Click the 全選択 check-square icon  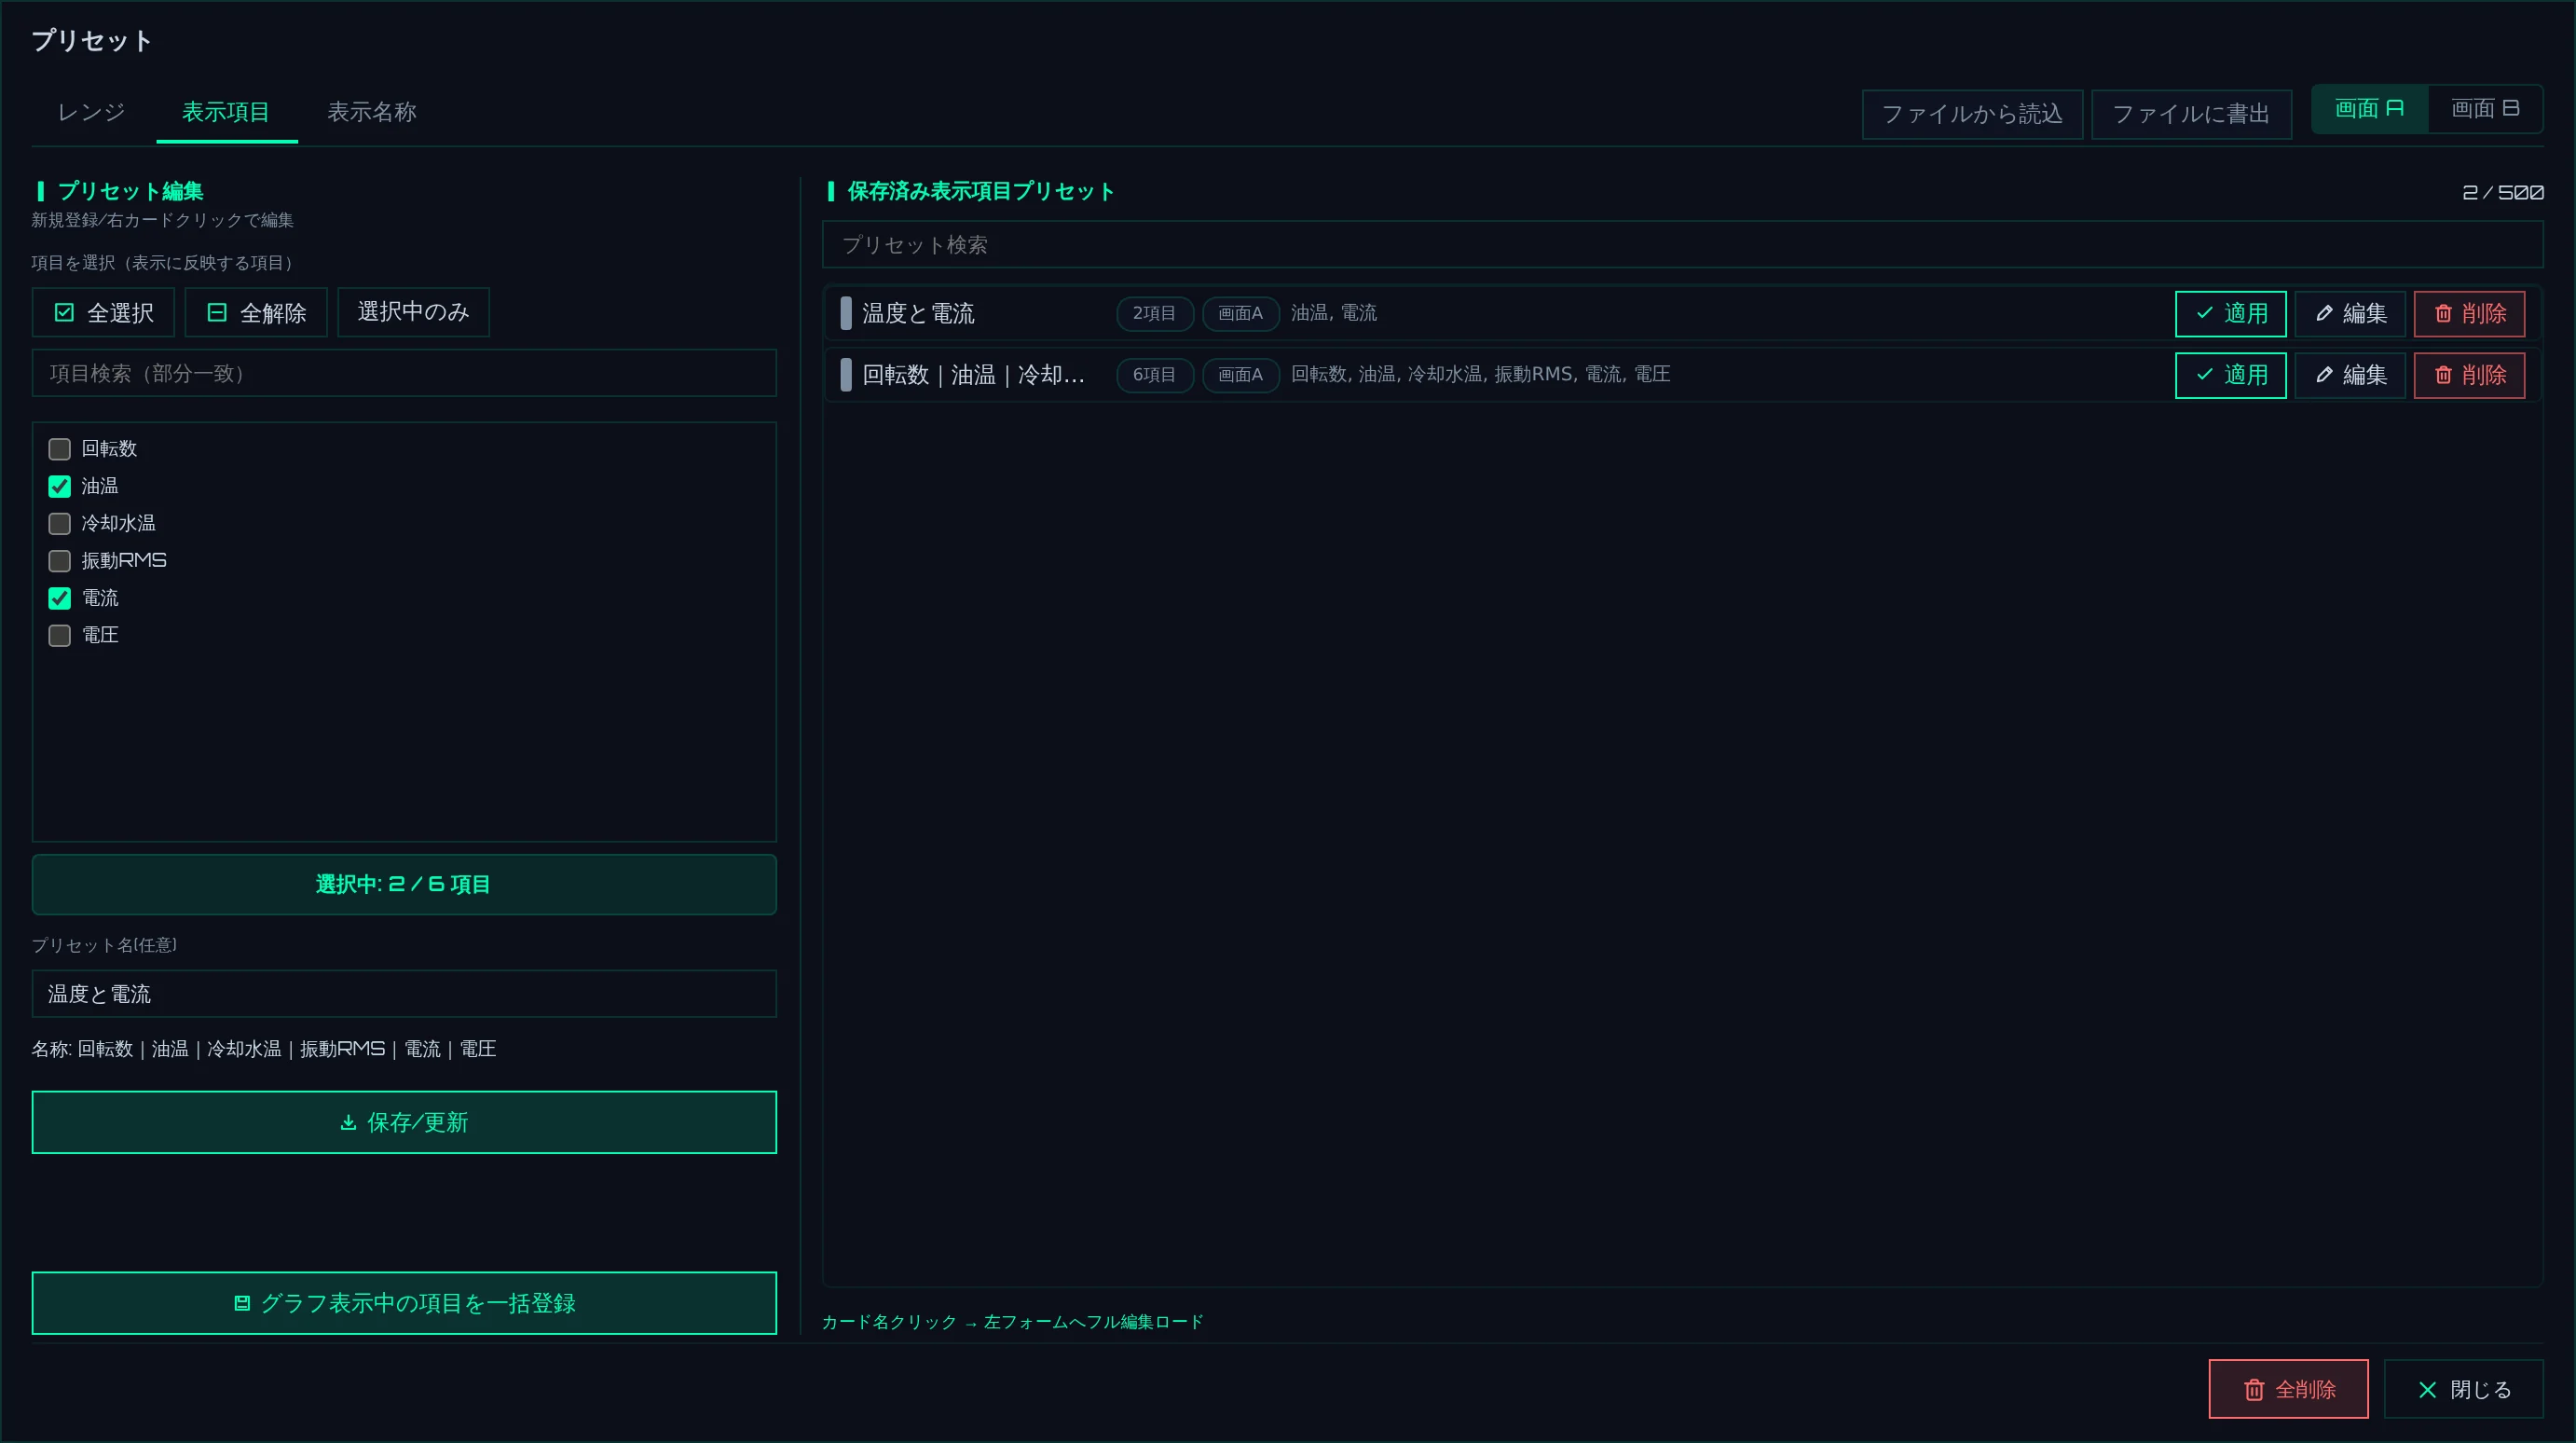[x=64, y=313]
